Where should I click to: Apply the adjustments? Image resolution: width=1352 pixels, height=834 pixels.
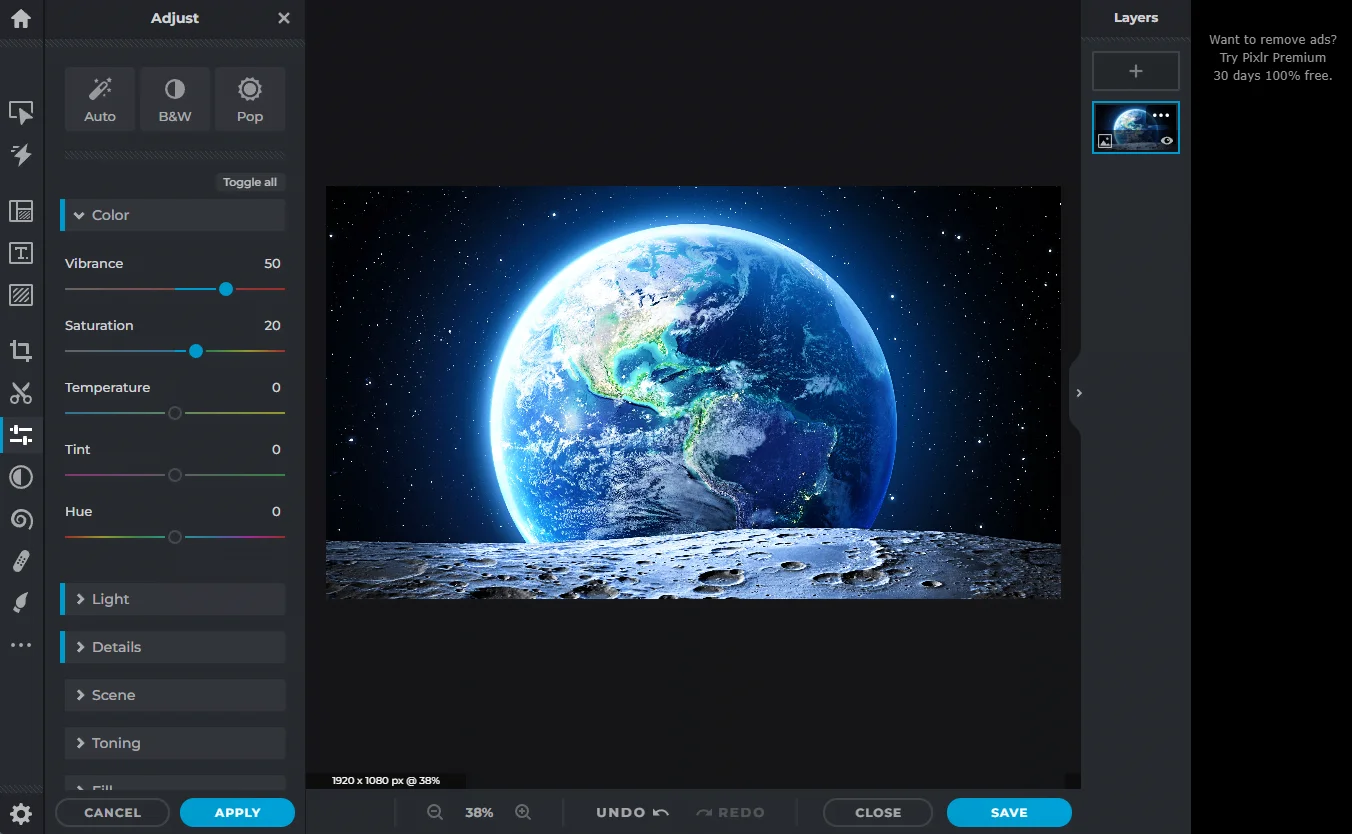pos(238,813)
